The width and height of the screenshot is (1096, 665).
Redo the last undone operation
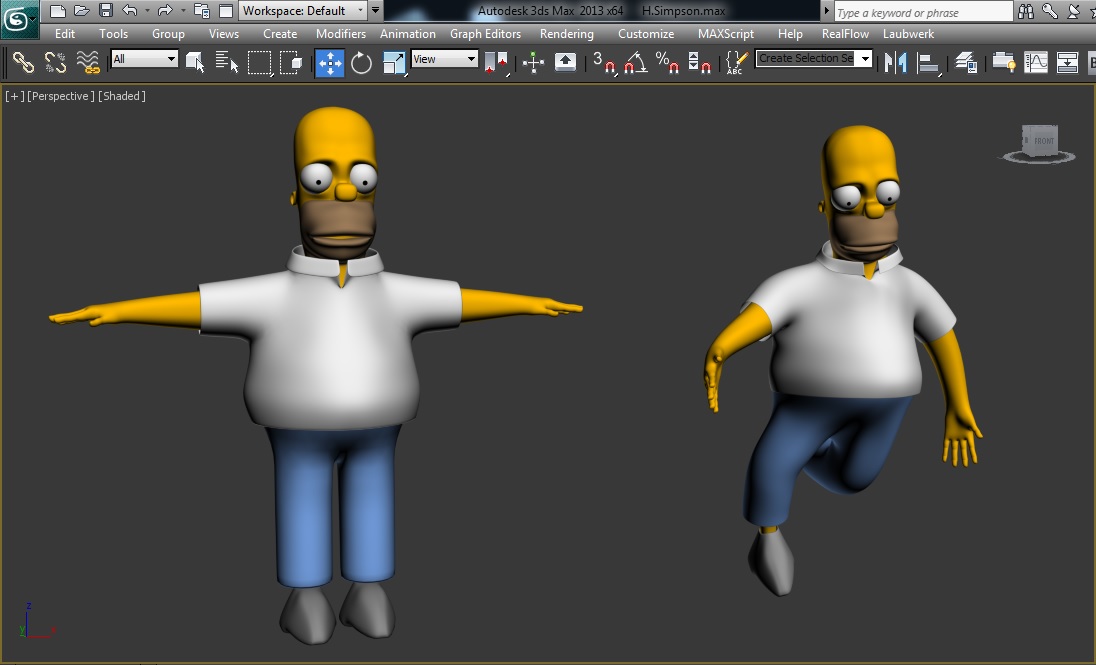tap(165, 10)
